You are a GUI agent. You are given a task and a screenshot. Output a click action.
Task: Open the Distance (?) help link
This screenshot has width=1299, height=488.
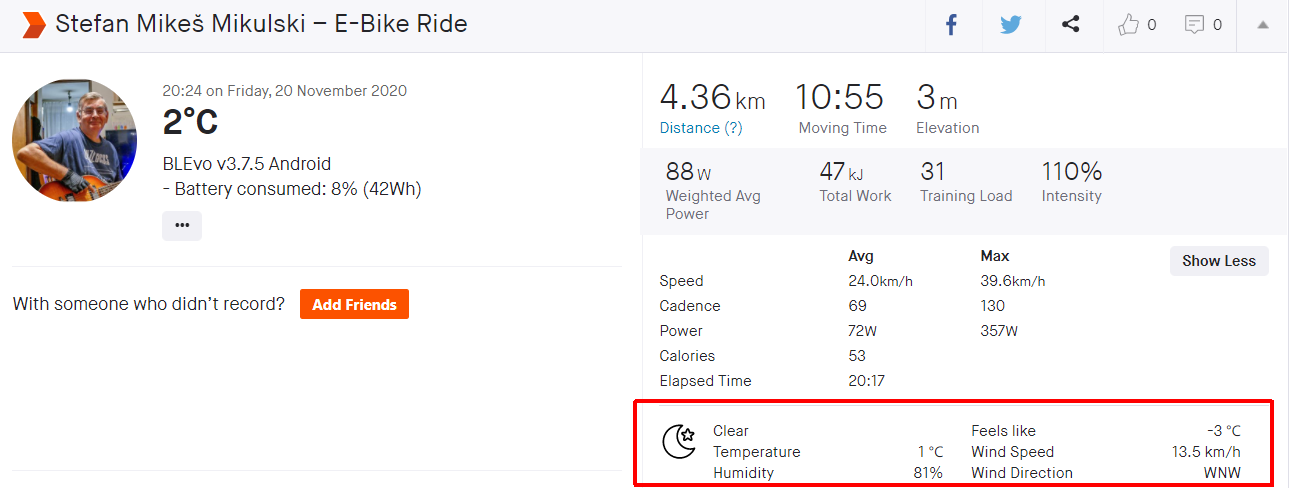point(701,128)
